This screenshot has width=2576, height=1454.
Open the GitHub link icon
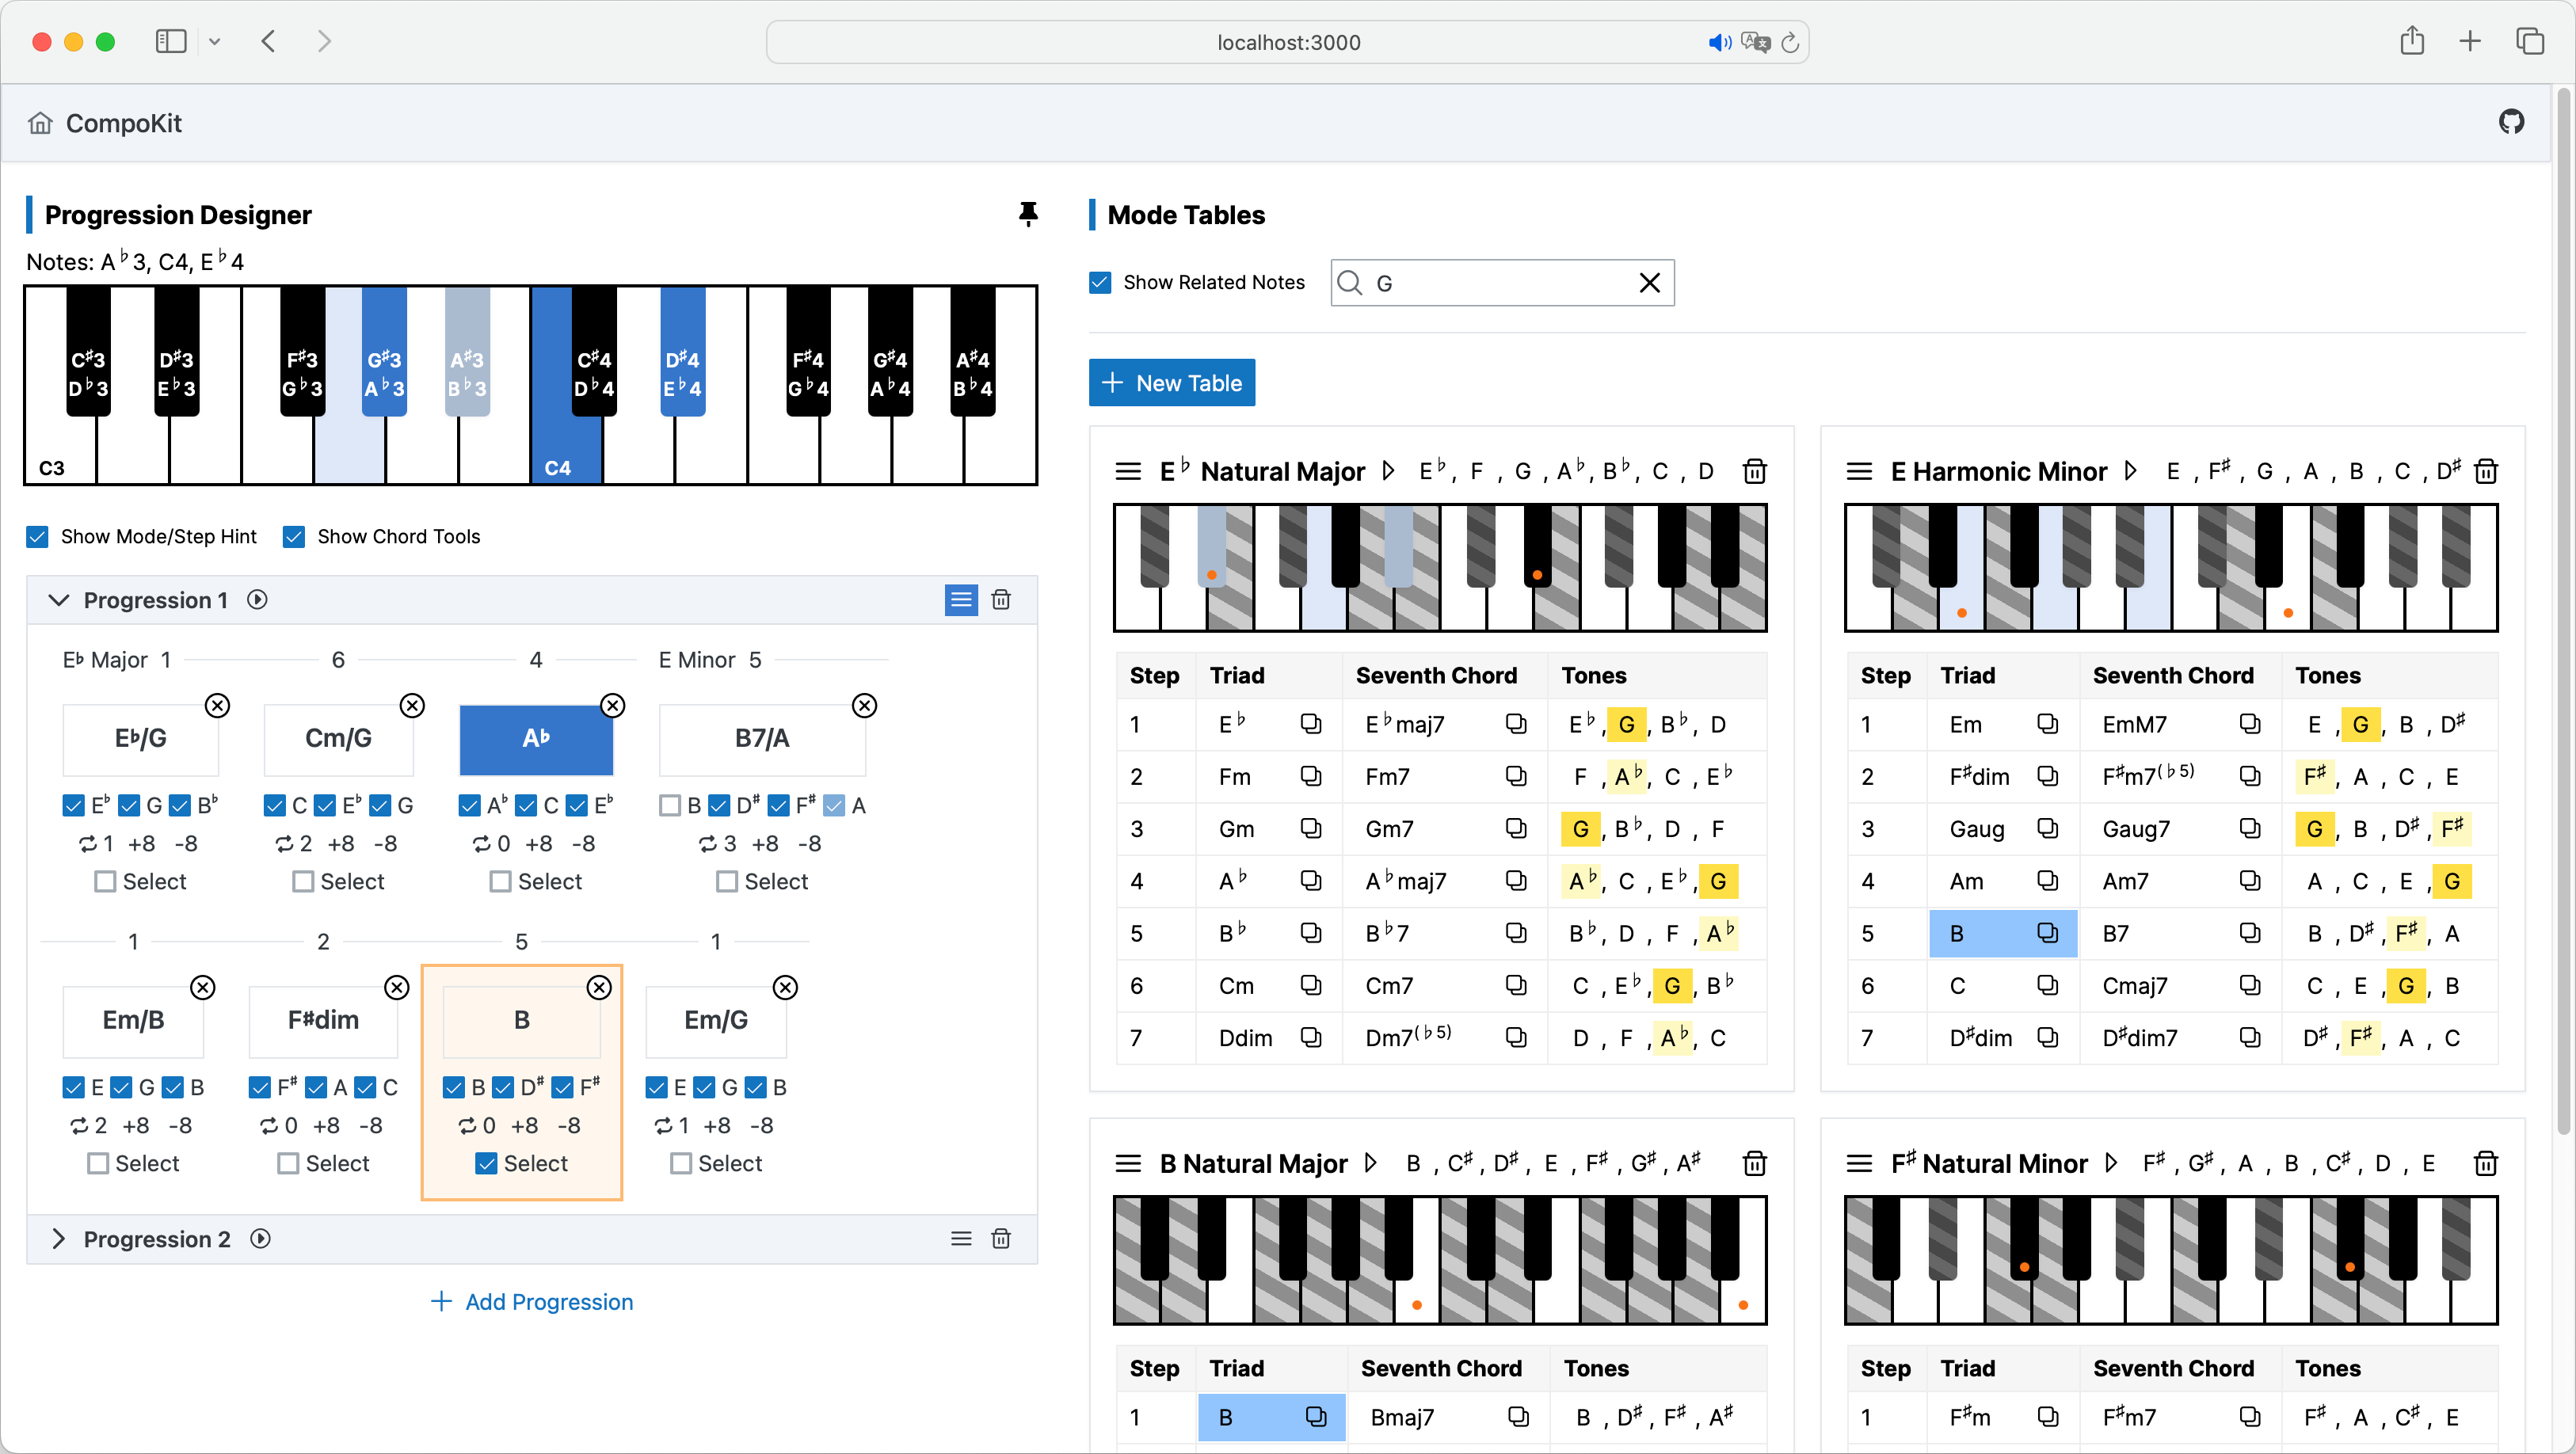coord(2511,122)
